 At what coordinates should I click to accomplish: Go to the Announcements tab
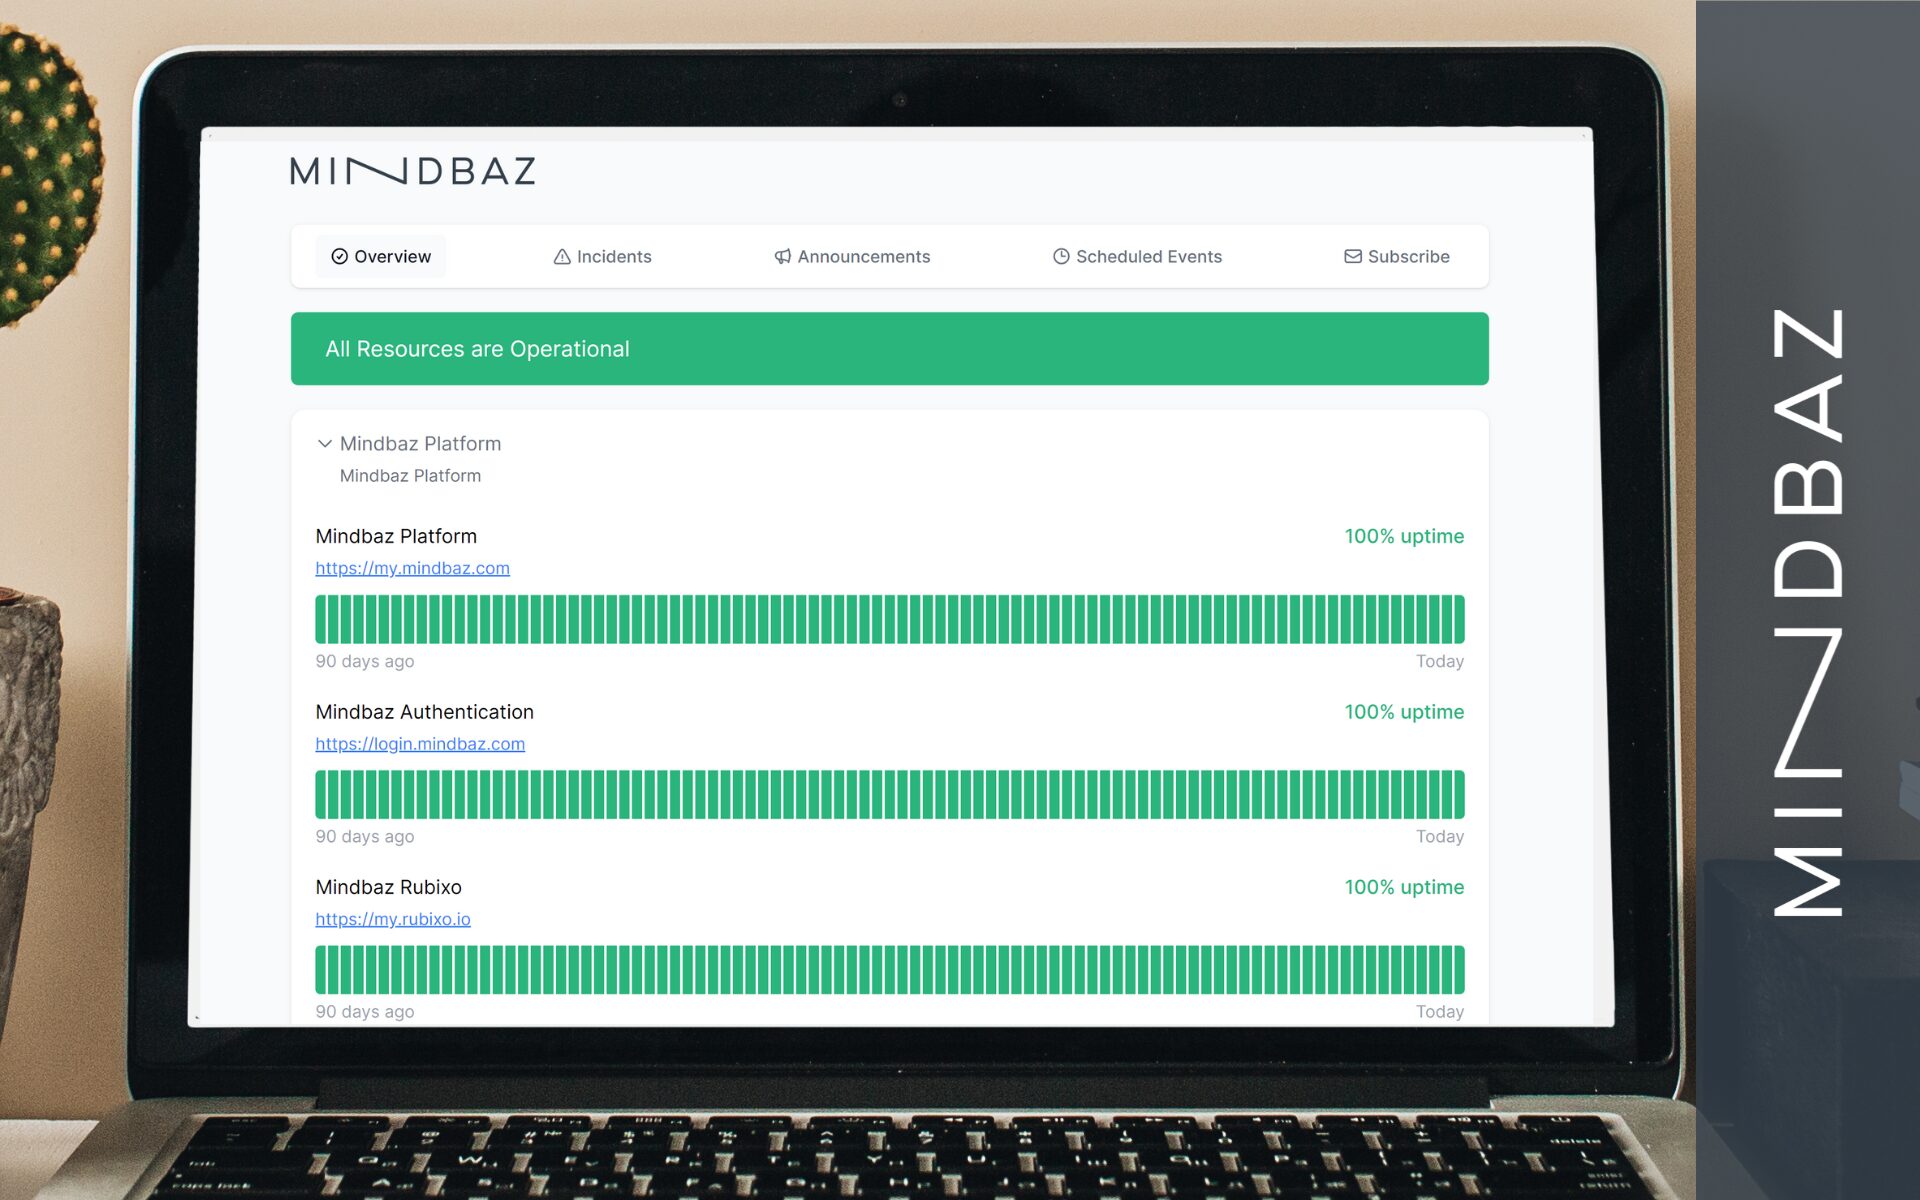[852, 257]
